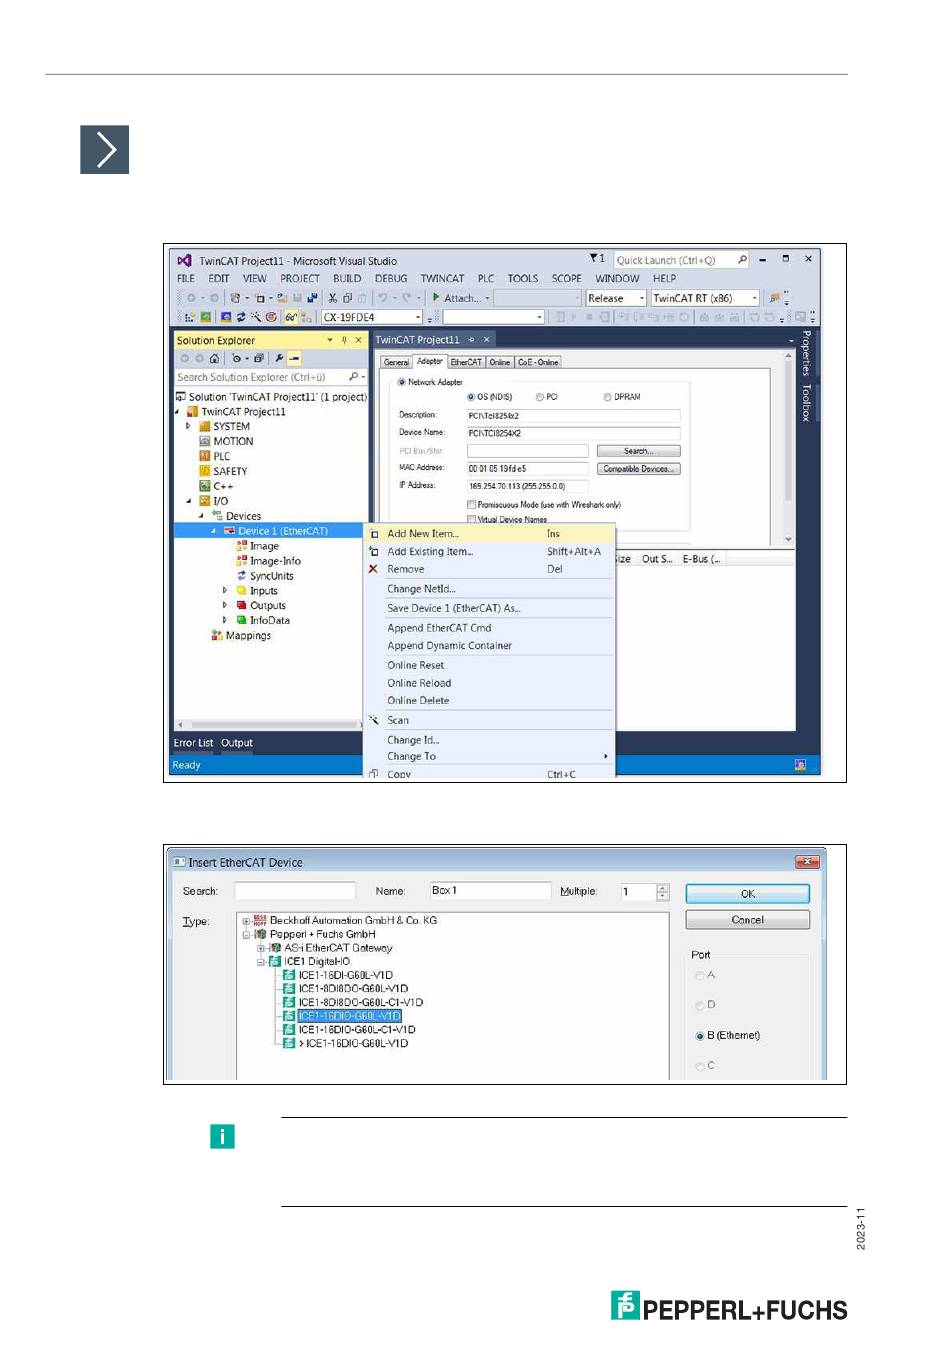The width and height of the screenshot is (950, 1360).
Task: Click the Pepperl + Fuchs vendor icon
Action: (260, 934)
